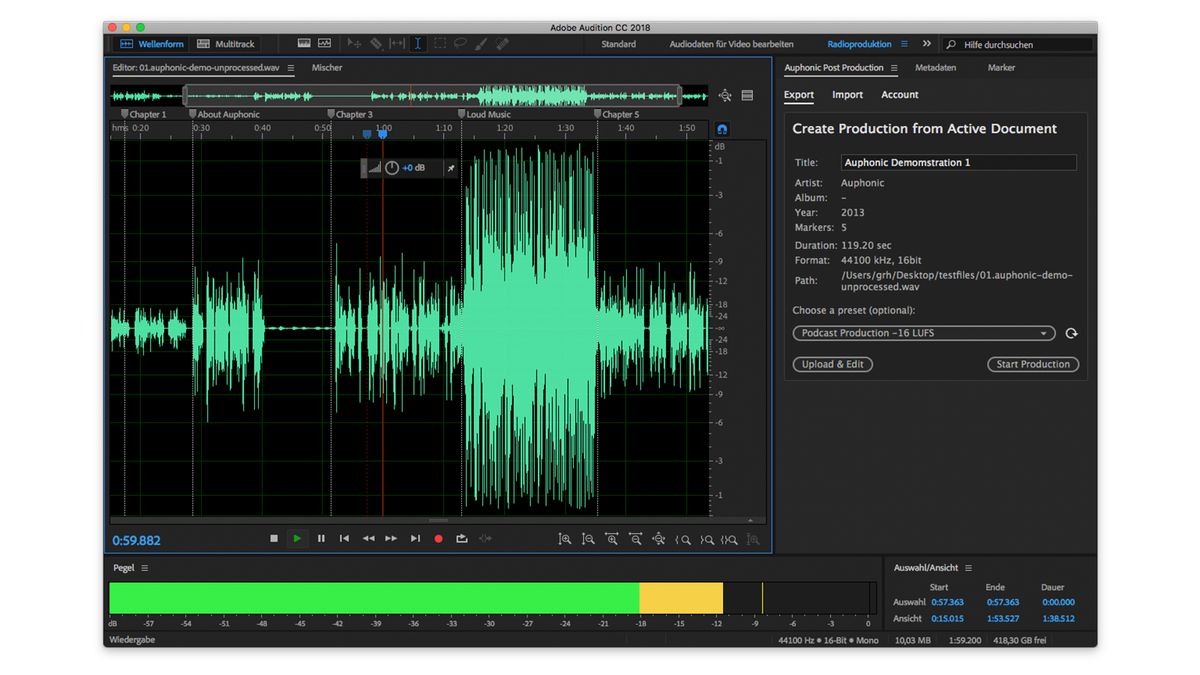1200x675 pixels.
Task: Select the Slip tool
Action: (x=397, y=44)
